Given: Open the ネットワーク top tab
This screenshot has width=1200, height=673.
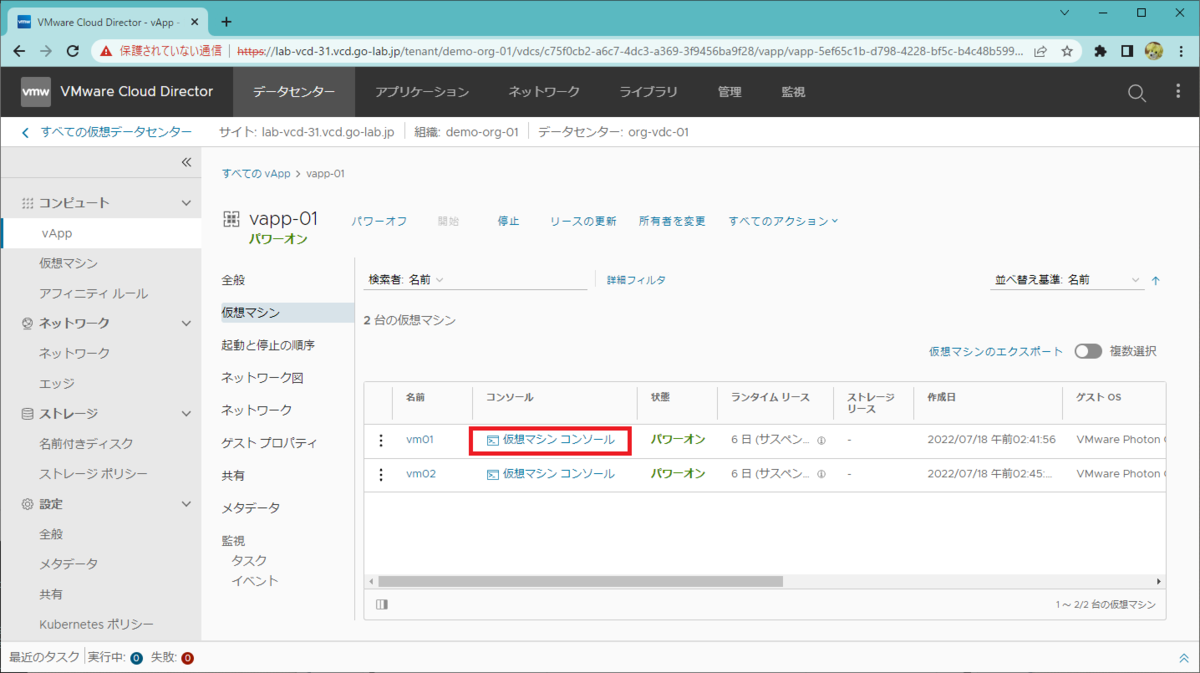Looking at the screenshot, I should [x=544, y=92].
